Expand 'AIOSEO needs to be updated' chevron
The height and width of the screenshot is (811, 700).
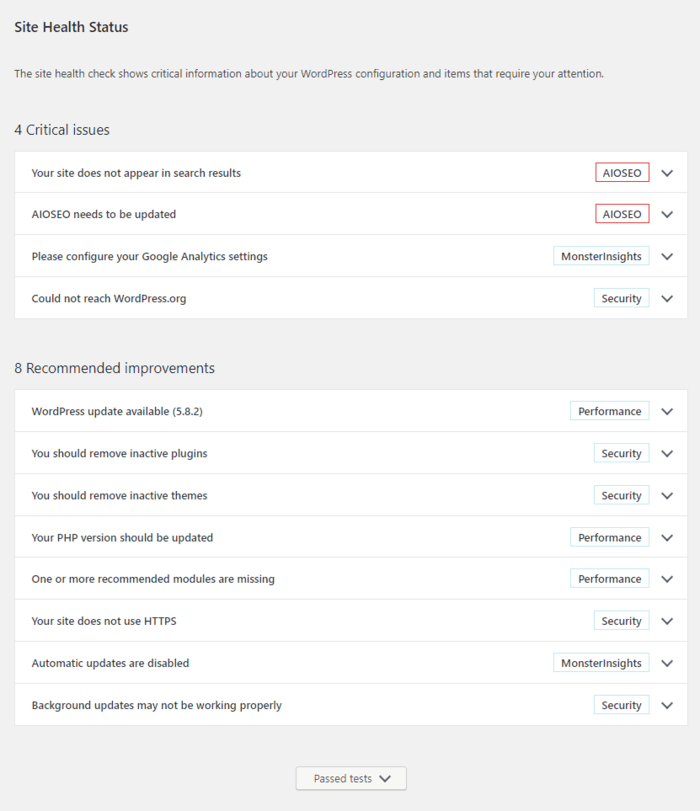click(x=667, y=215)
